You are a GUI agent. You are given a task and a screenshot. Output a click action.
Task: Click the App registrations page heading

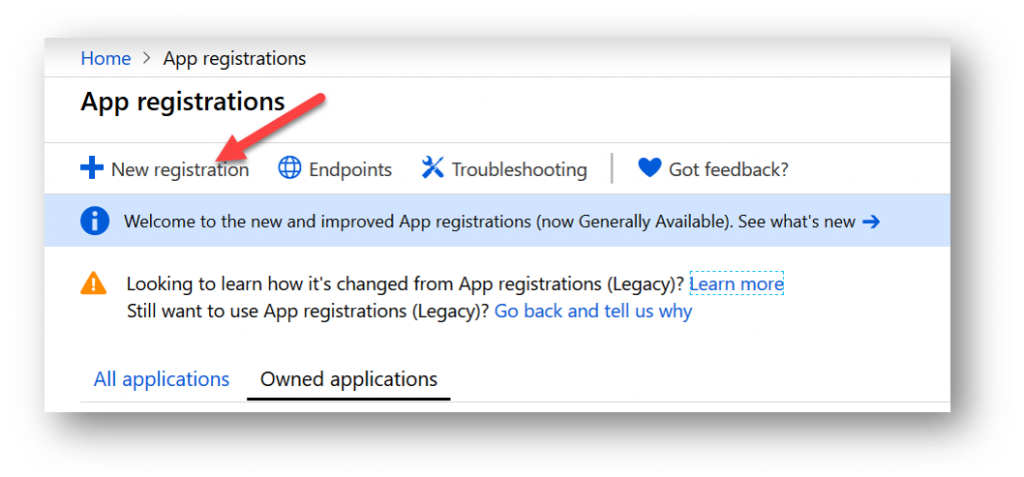[183, 103]
